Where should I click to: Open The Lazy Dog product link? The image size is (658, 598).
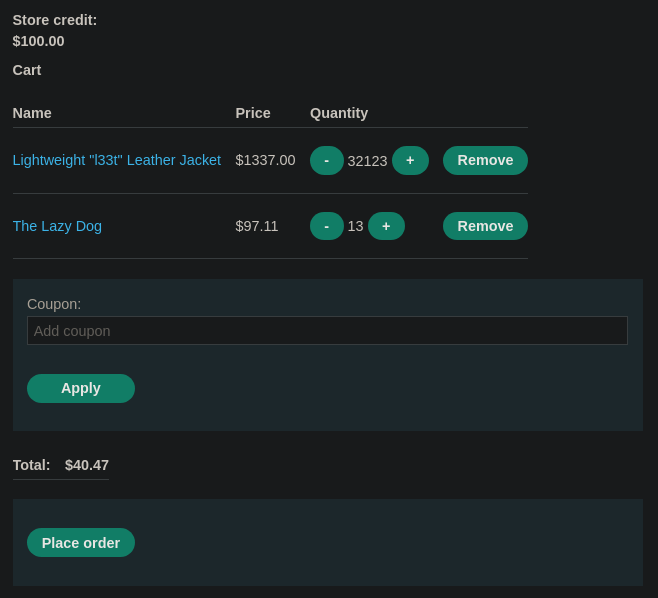tap(57, 226)
